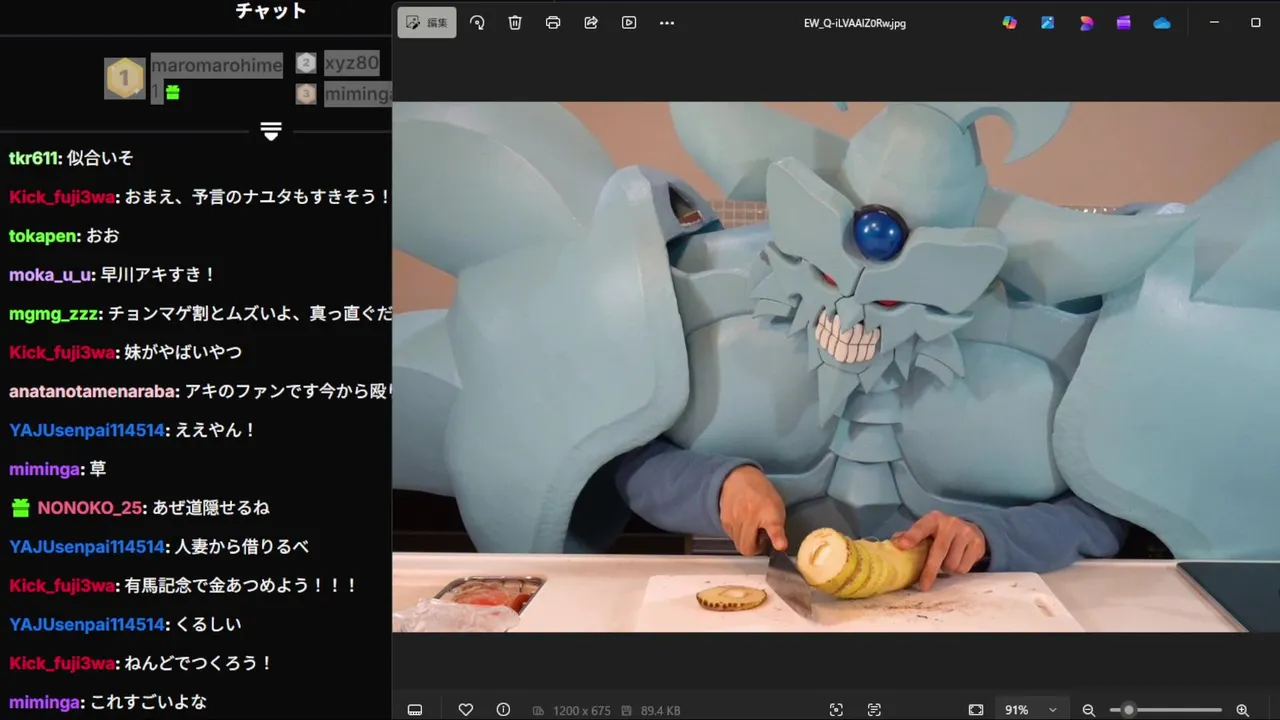1280x720 pixels.
Task: Click the 1200 x 675 dimensions text
Action: (581, 710)
